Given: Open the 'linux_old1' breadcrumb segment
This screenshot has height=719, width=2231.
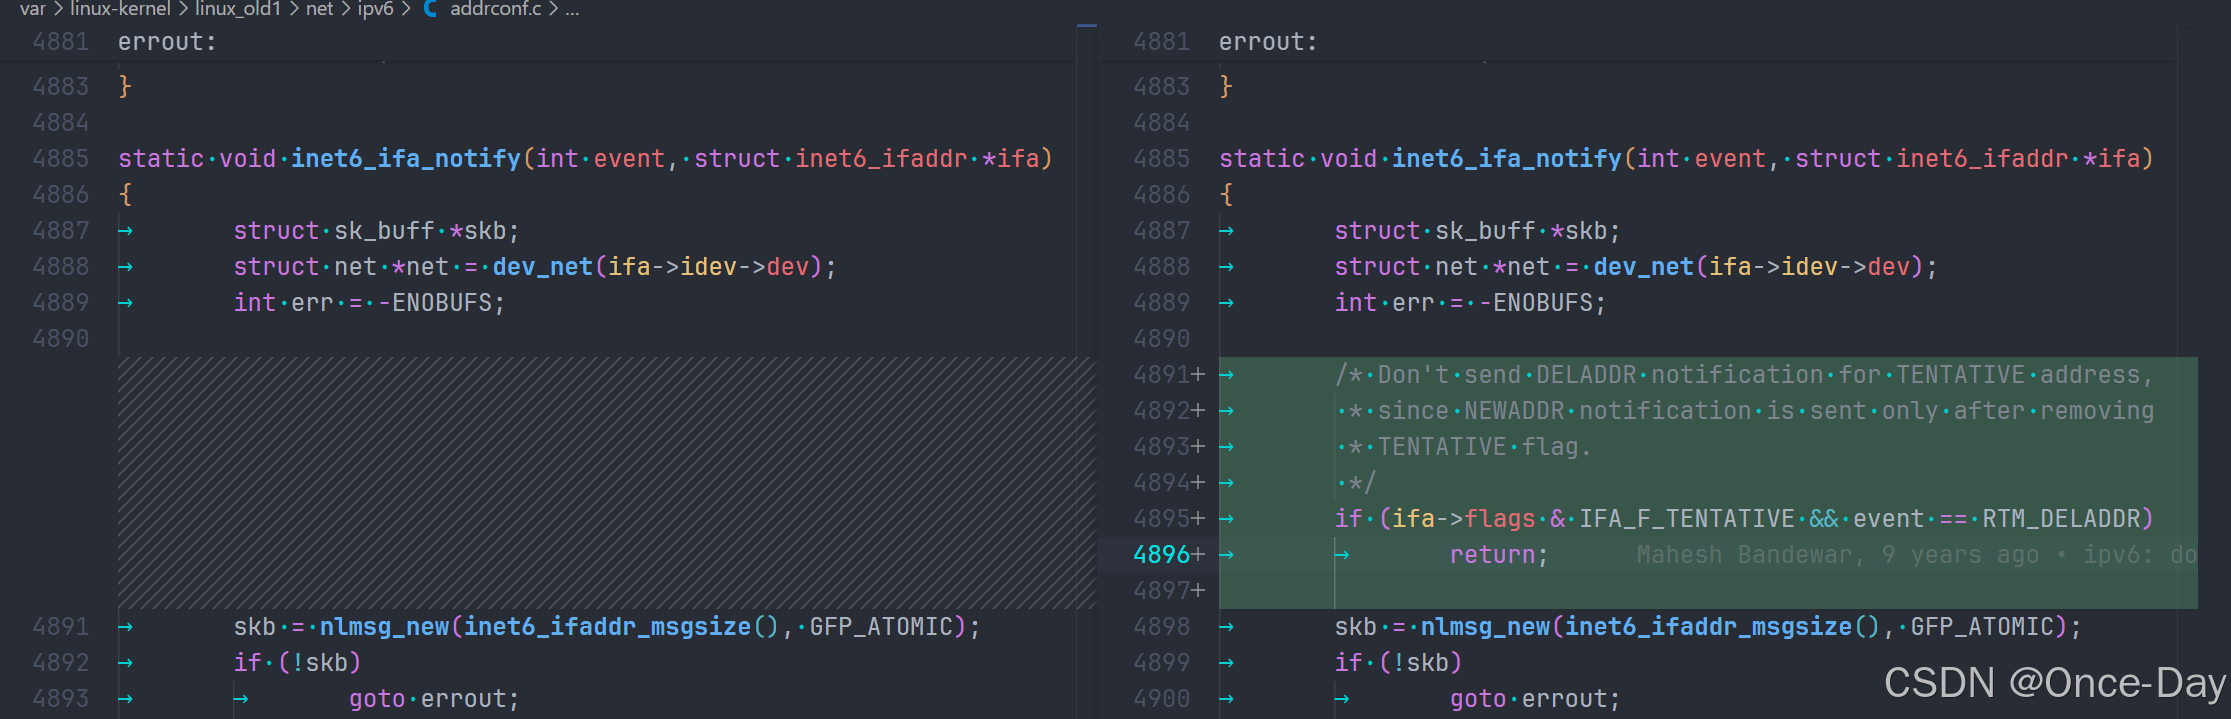Looking at the screenshot, I should 238,9.
